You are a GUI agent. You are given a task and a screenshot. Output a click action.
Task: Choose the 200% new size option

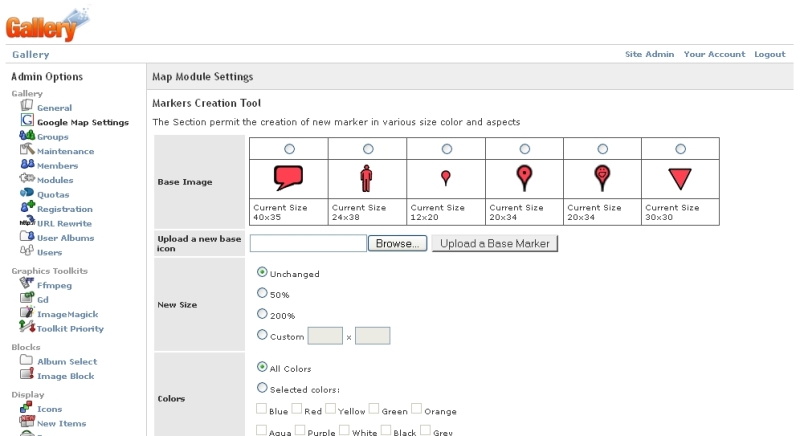(263, 314)
